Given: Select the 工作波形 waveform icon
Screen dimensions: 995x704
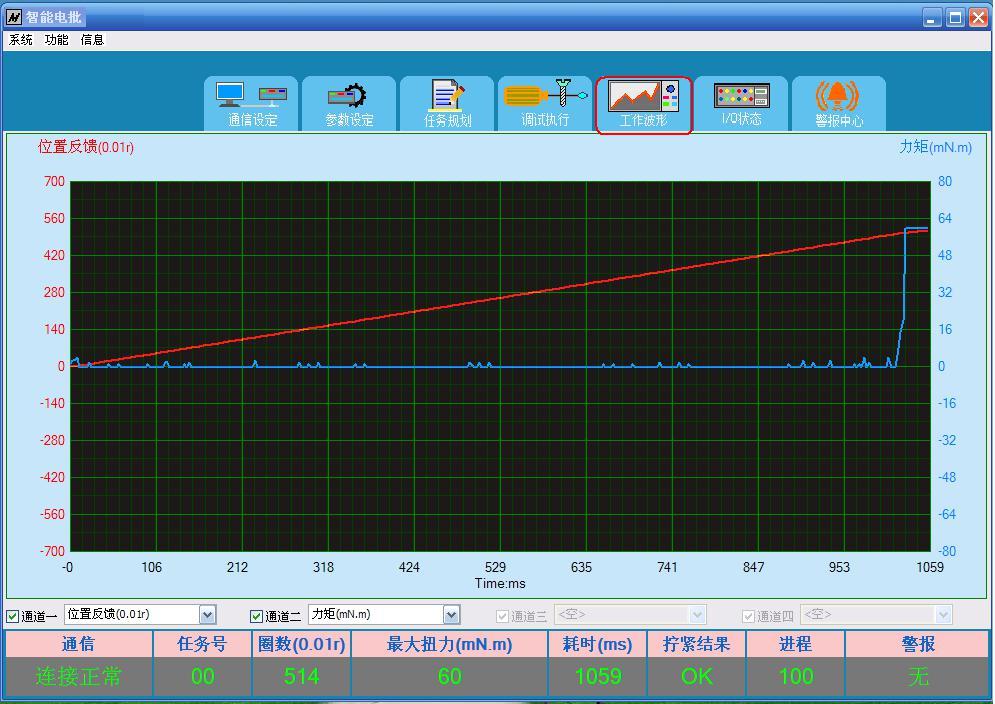Looking at the screenshot, I should (x=643, y=104).
